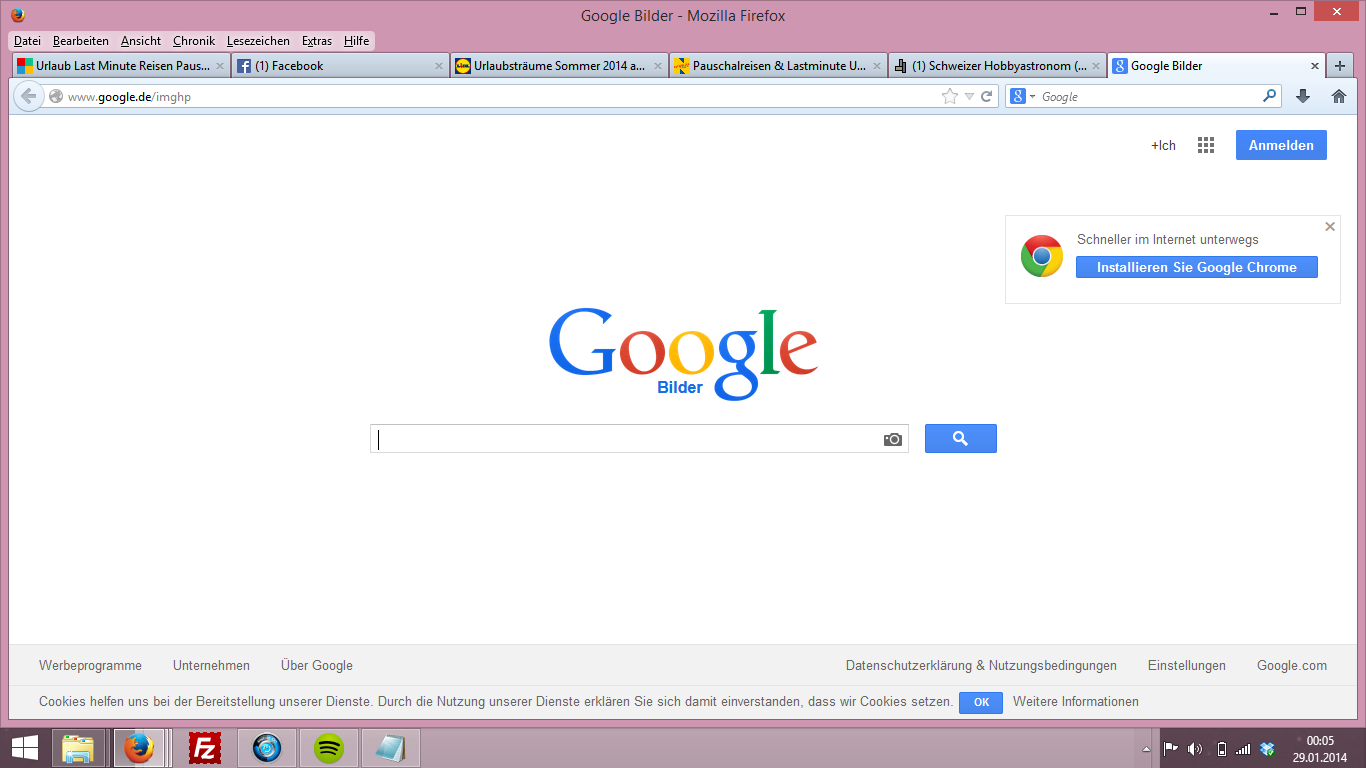Open the Lesezeichen menu
The image size is (1366, 768).
258,41
